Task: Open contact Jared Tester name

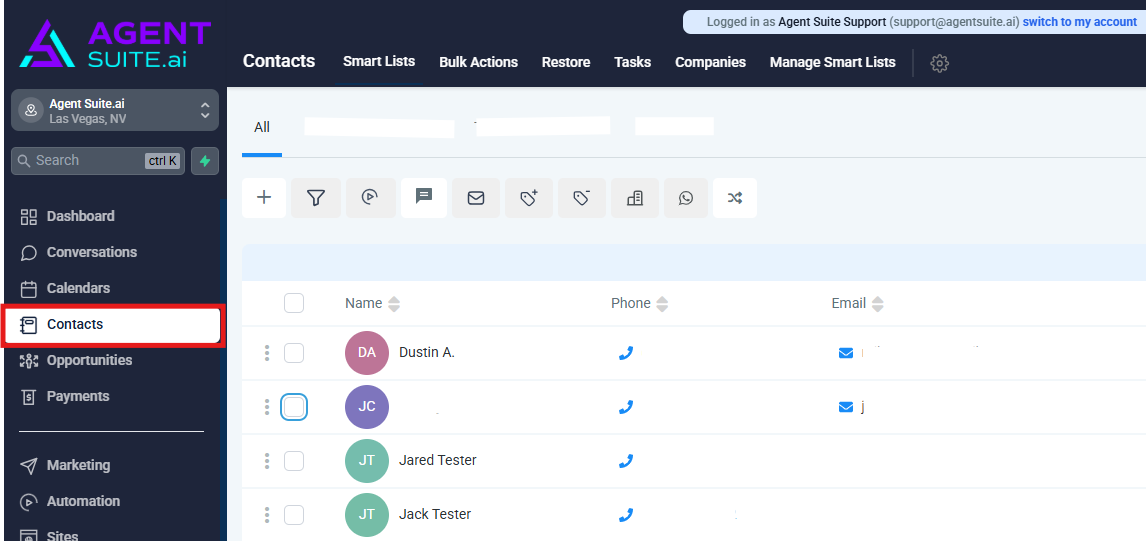Action: (x=438, y=461)
